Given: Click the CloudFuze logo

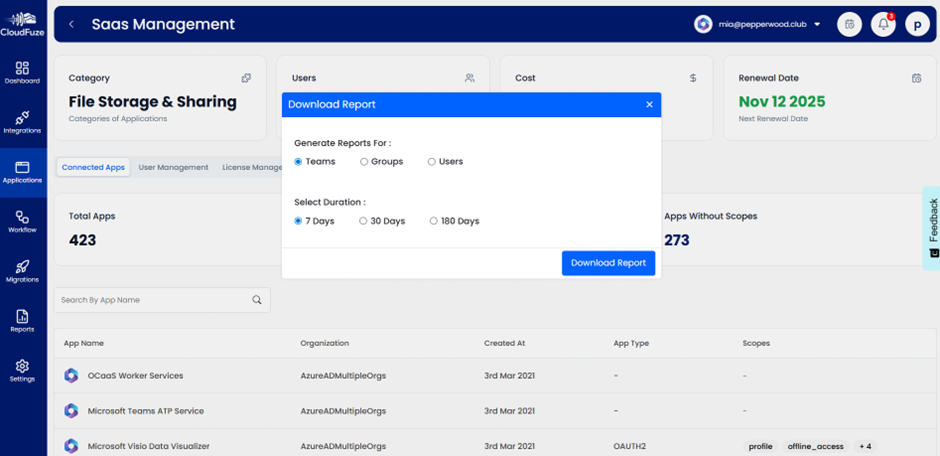Looking at the screenshot, I should [x=23, y=24].
